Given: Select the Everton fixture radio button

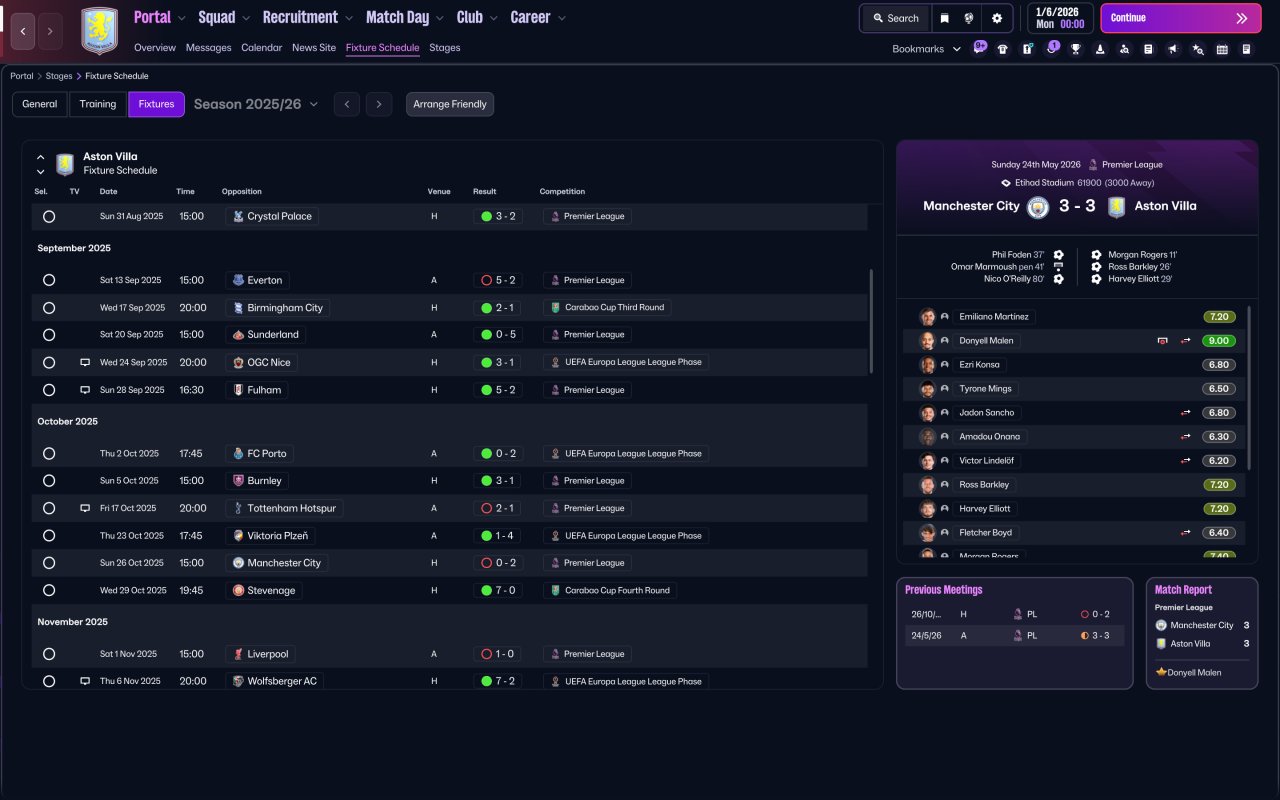Looking at the screenshot, I should tap(49, 280).
